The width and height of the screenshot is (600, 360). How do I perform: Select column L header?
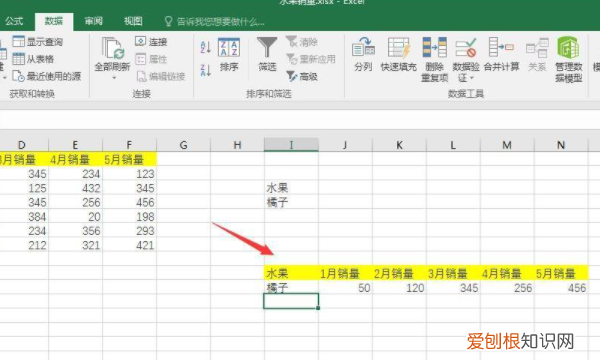click(x=453, y=145)
